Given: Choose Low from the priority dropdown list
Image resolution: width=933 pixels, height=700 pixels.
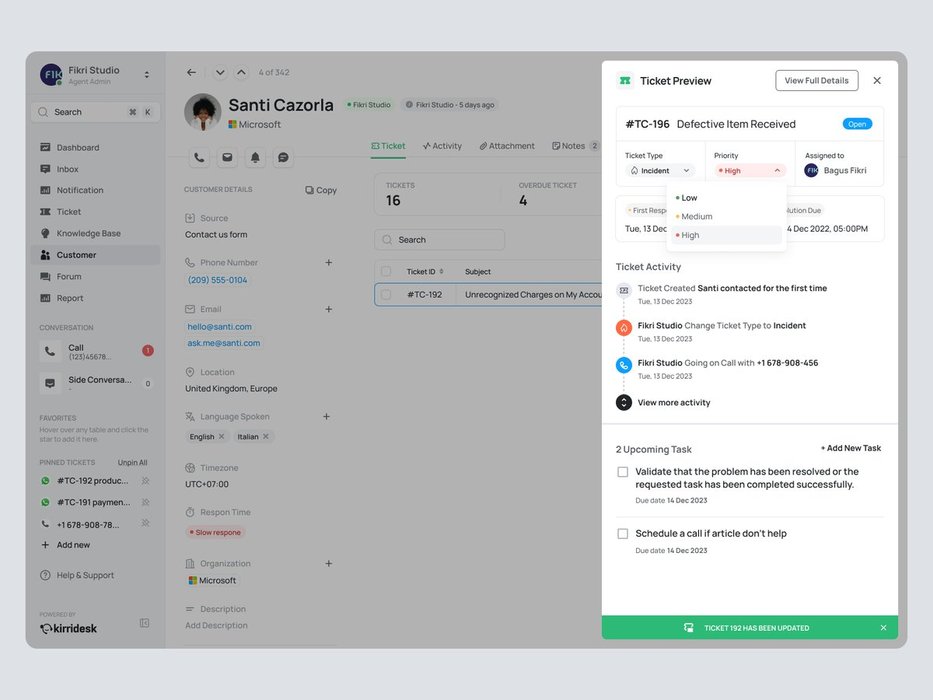Looking at the screenshot, I should pyautogui.click(x=689, y=198).
